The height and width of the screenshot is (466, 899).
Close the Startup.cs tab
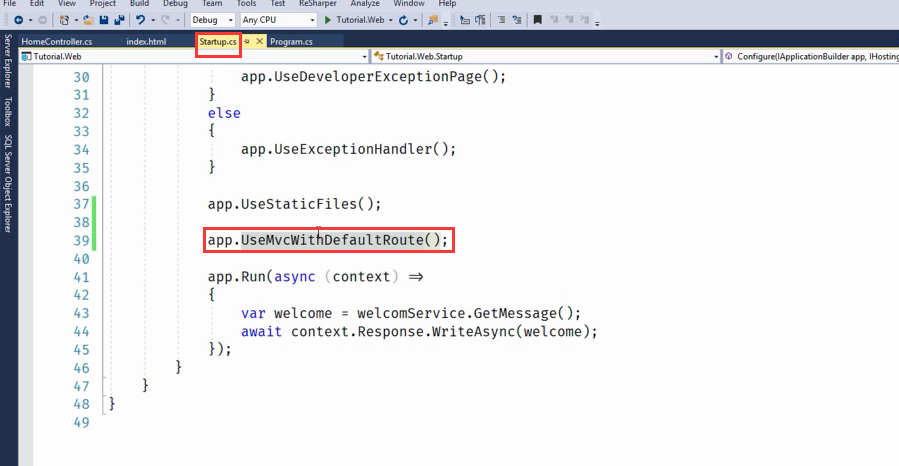tap(260, 41)
